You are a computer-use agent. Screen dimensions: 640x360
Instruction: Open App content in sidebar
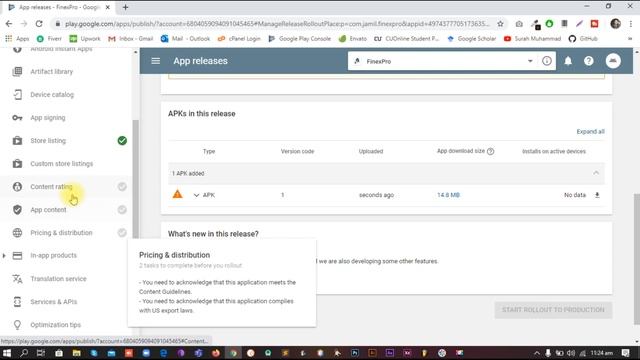pos(48,209)
